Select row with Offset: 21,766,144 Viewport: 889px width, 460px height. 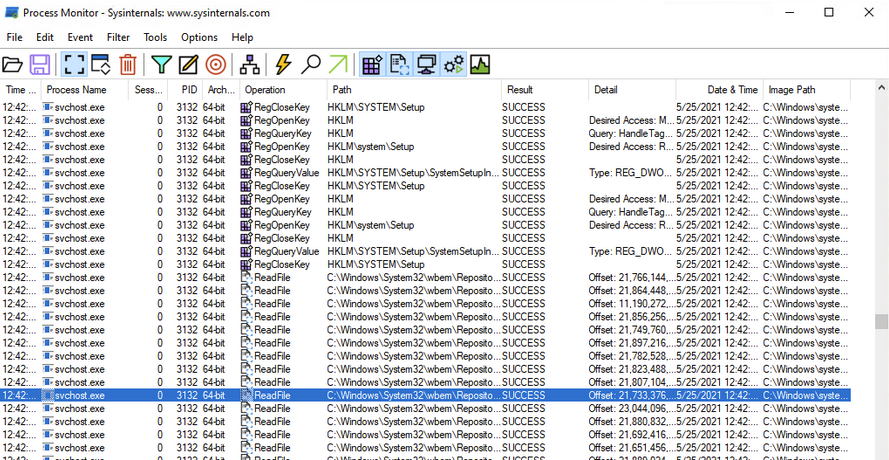click(425, 277)
